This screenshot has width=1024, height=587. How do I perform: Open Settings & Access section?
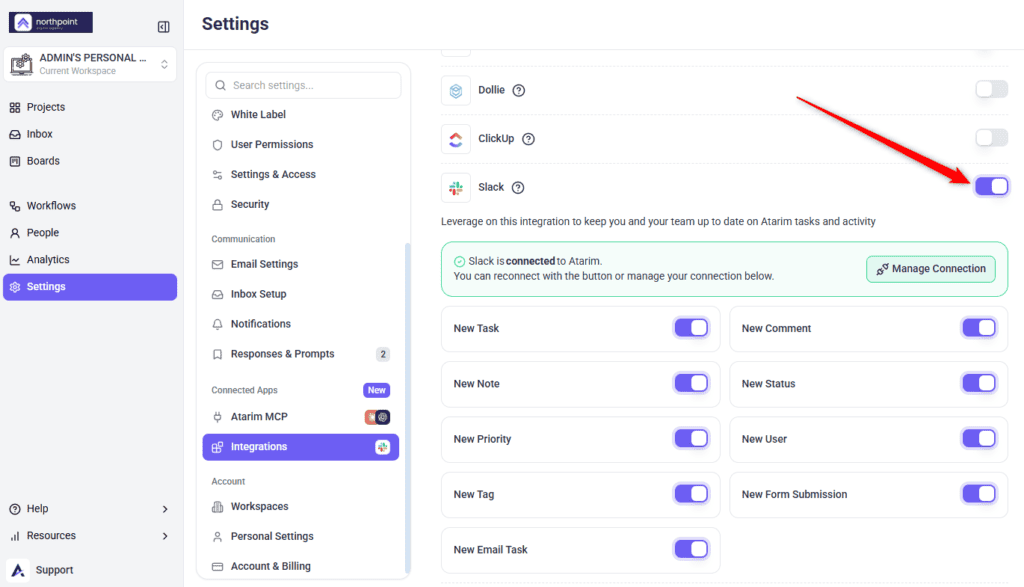(301, 174)
